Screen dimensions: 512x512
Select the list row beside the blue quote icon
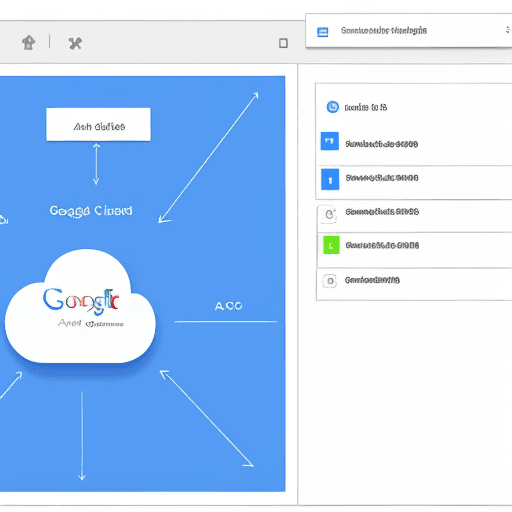tap(414, 144)
